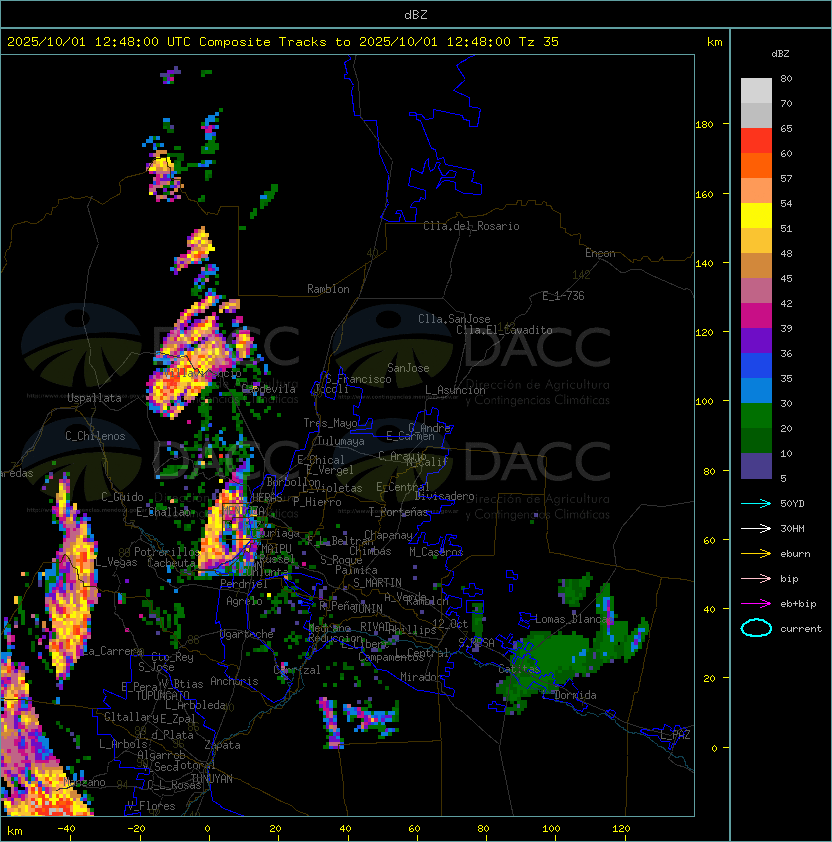The width and height of the screenshot is (832, 842).
Task: Click the 'eburn' legend label
Action: click(795, 554)
